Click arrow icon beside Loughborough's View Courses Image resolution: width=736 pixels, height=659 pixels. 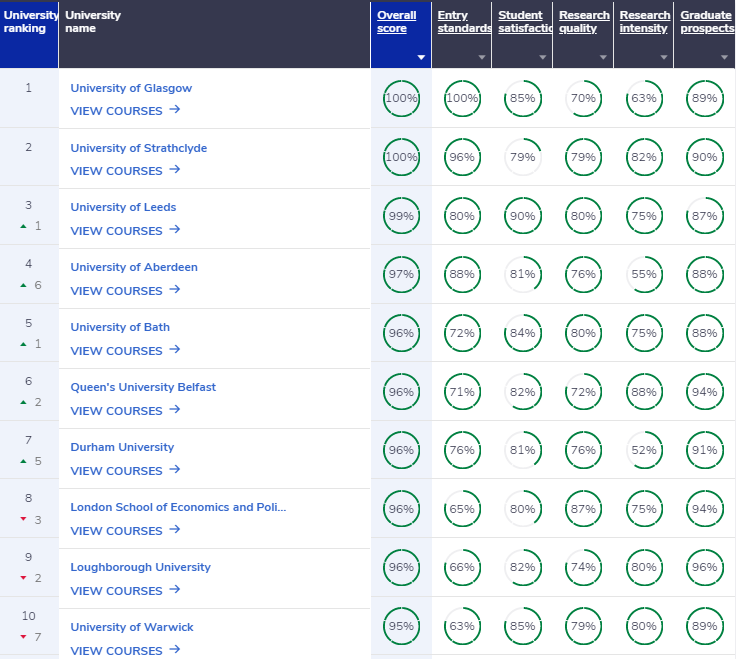click(x=175, y=590)
